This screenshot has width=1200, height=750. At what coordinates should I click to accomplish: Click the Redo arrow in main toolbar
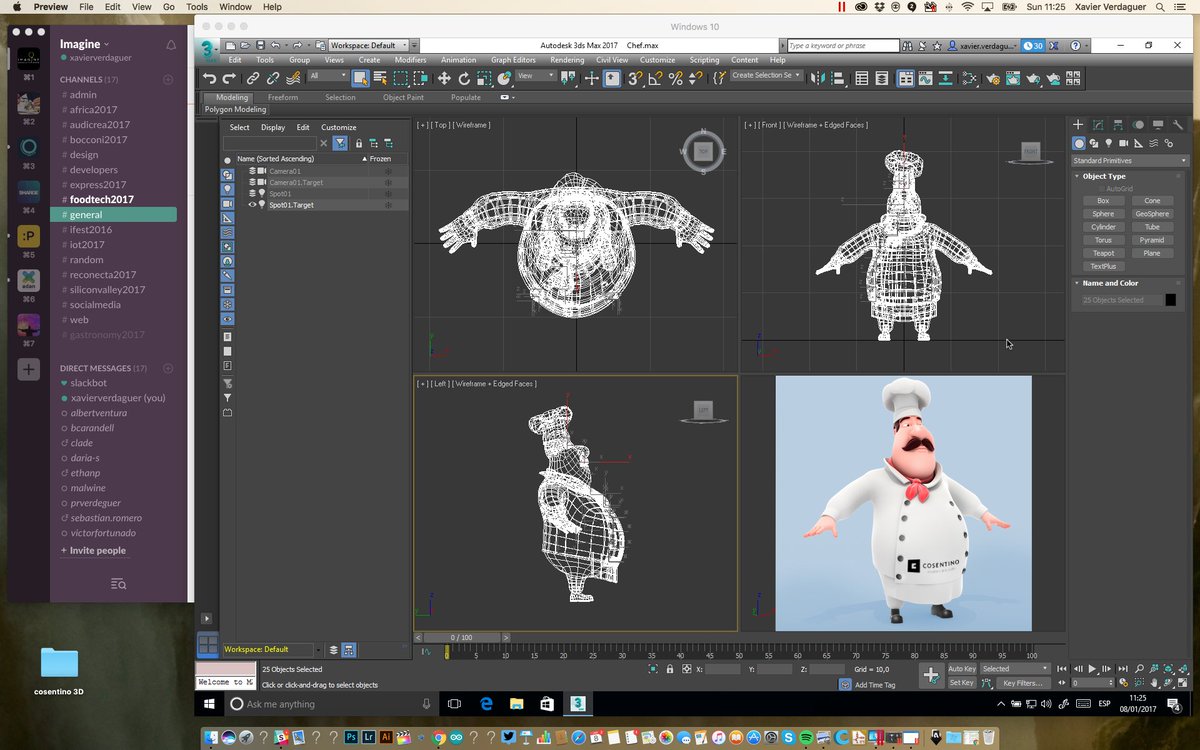(229, 78)
